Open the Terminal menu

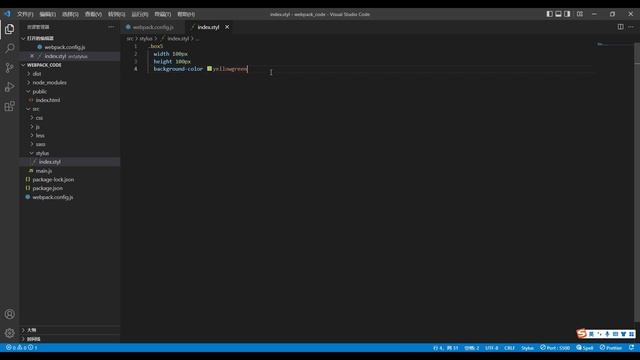tap(162, 14)
